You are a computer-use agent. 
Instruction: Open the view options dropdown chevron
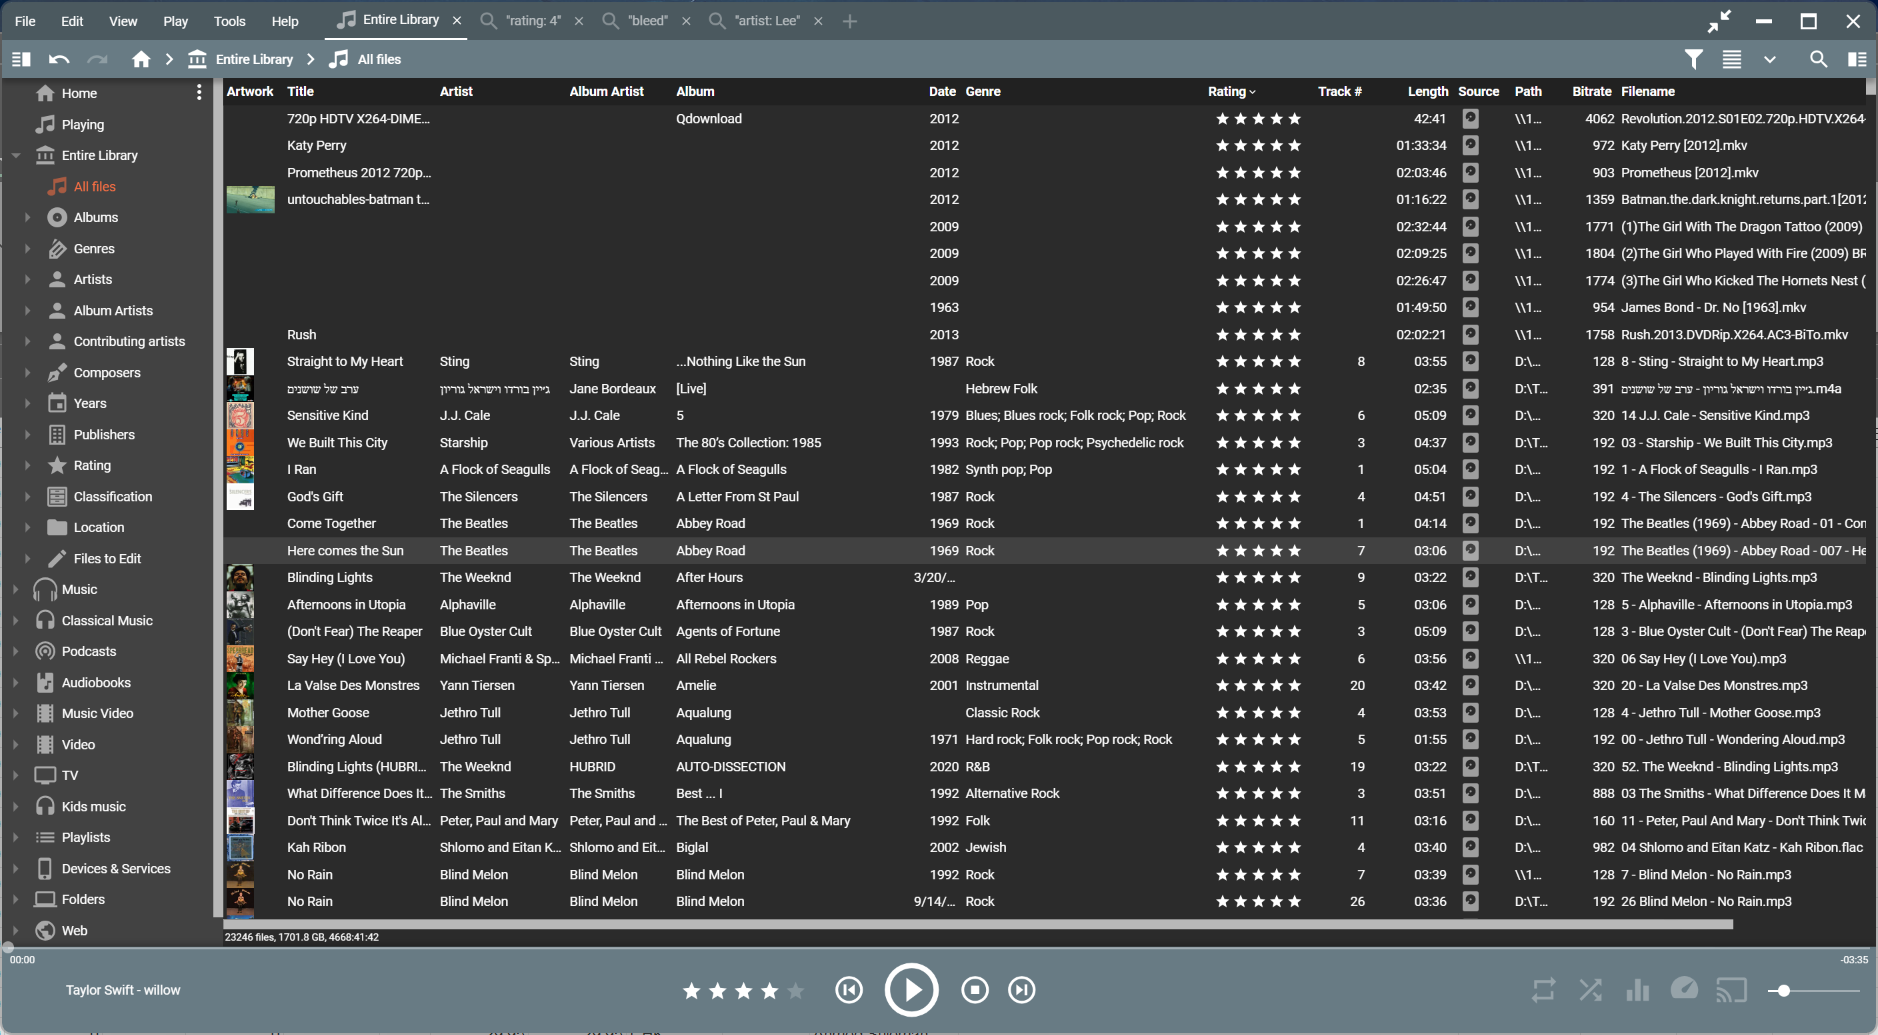pyautogui.click(x=1769, y=60)
